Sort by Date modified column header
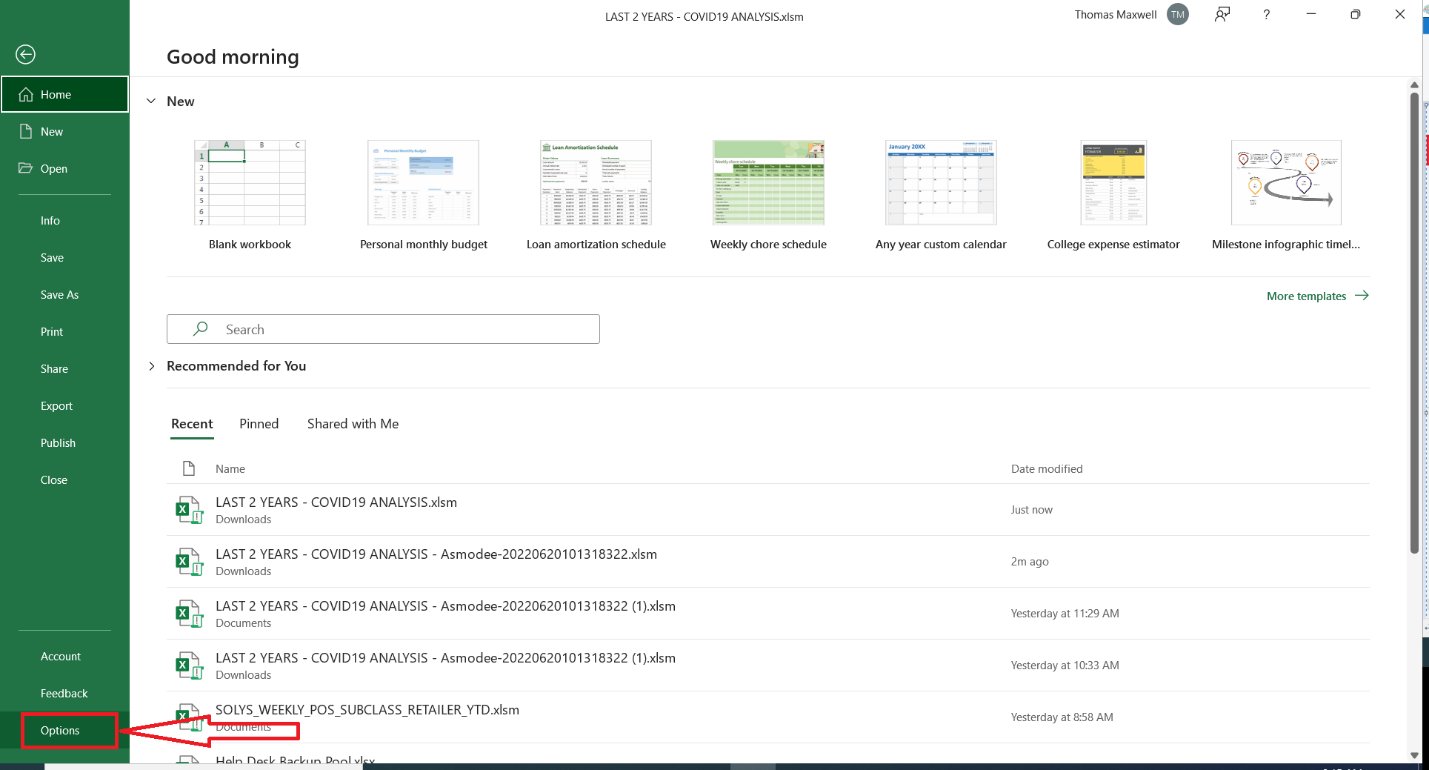1429x770 pixels. coord(1047,469)
